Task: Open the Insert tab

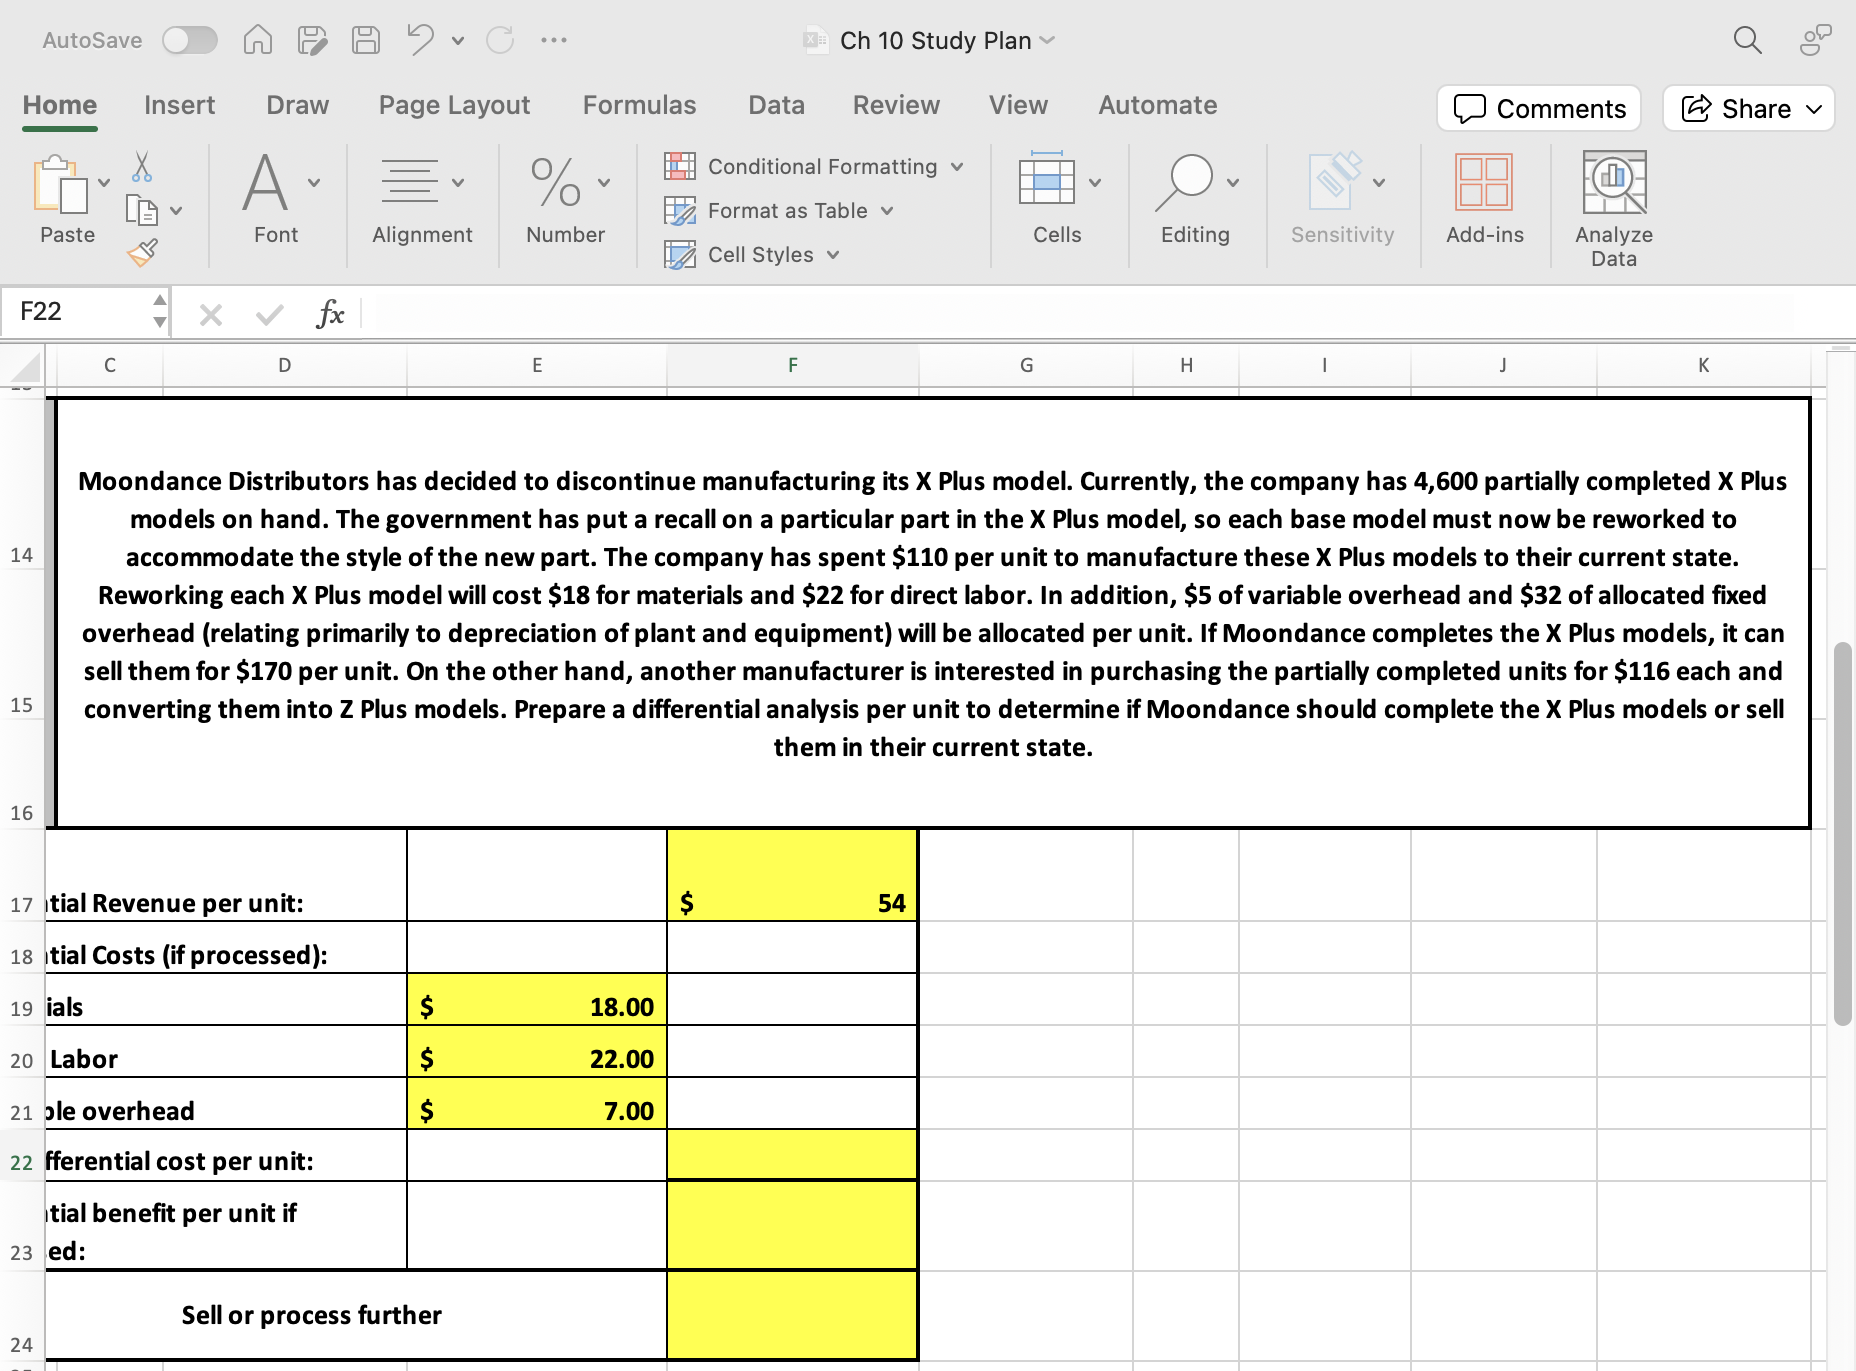Action: (x=180, y=105)
